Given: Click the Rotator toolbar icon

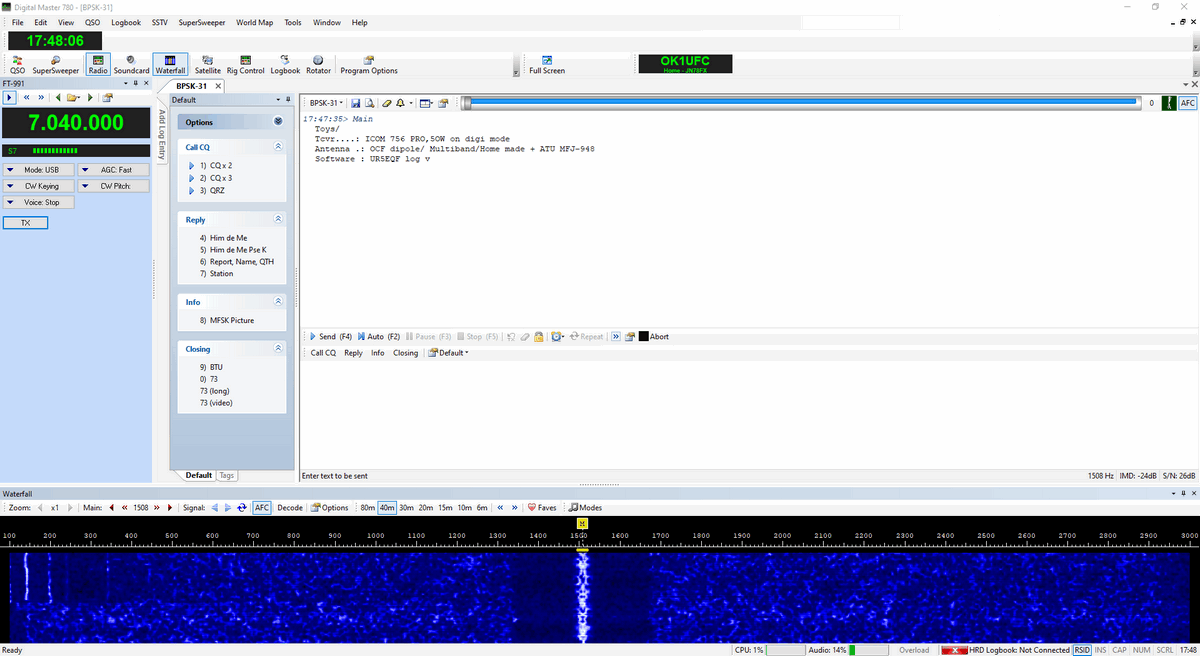Looking at the screenshot, I should (x=318, y=65).
